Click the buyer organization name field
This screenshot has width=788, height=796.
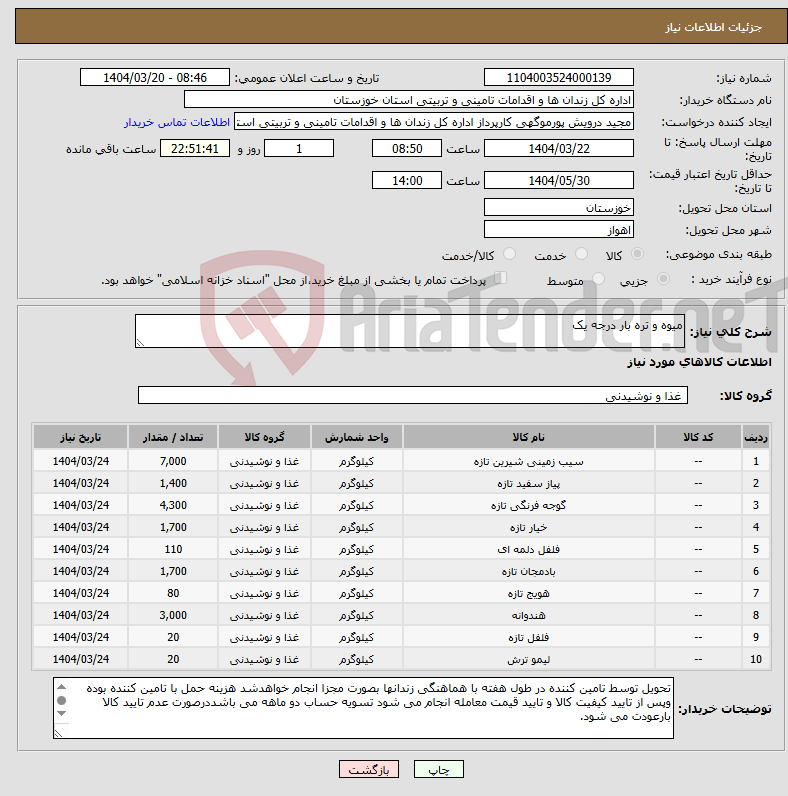click(x=409, y=100)
